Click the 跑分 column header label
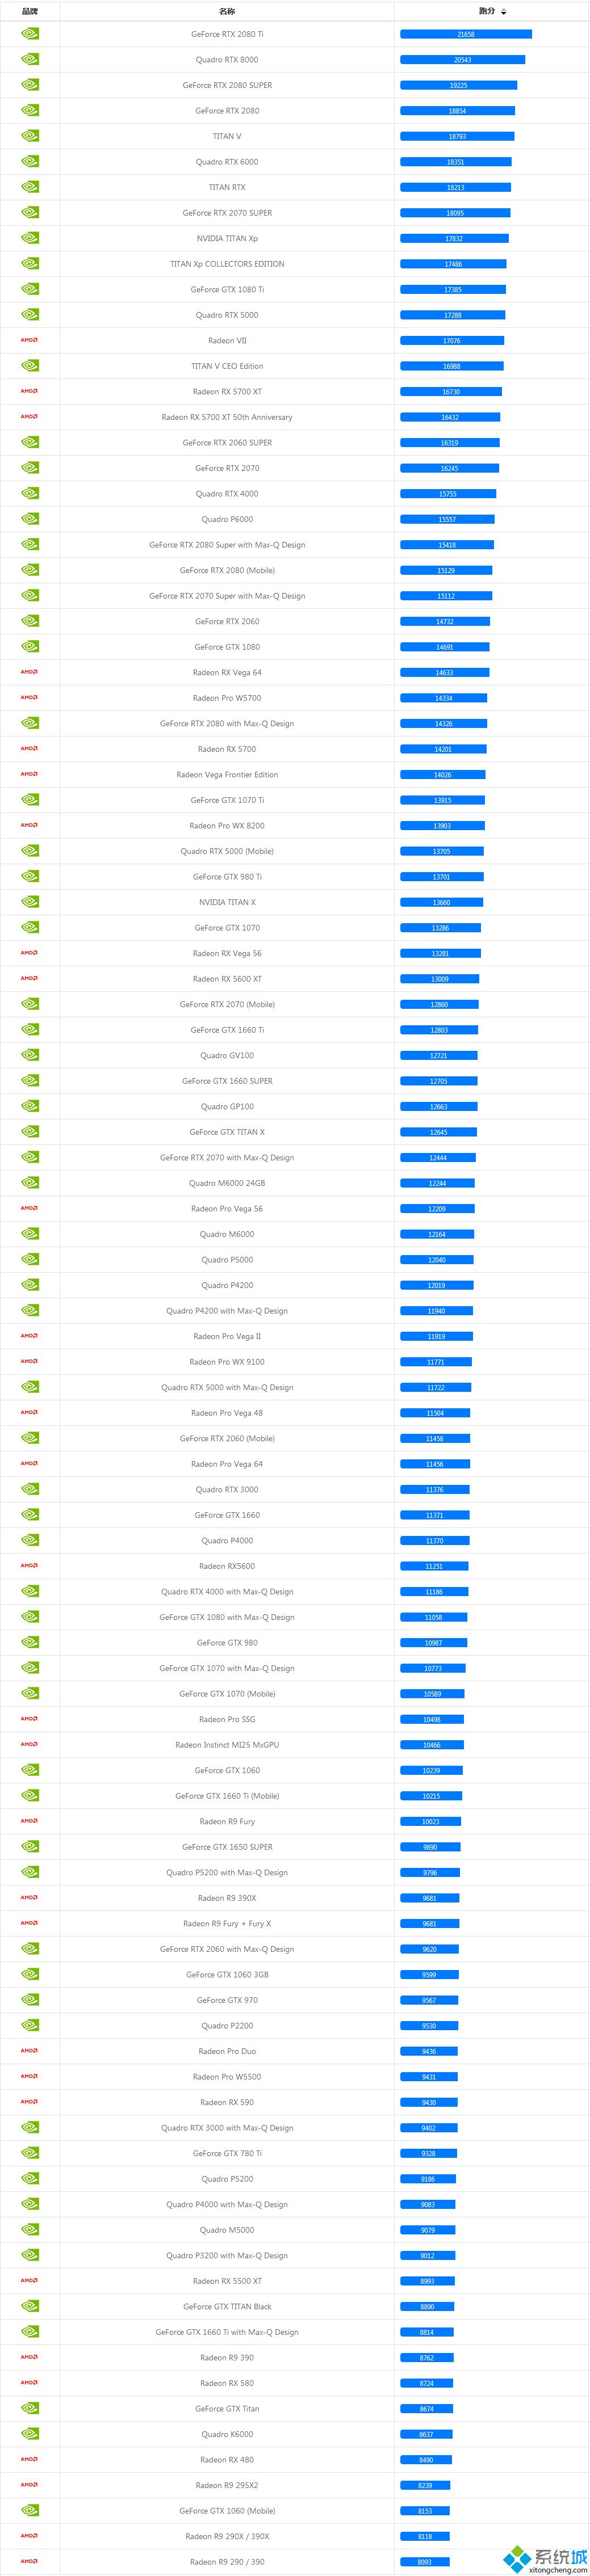Viewport: 590px width, 2576px height. (x=487, y=11)
